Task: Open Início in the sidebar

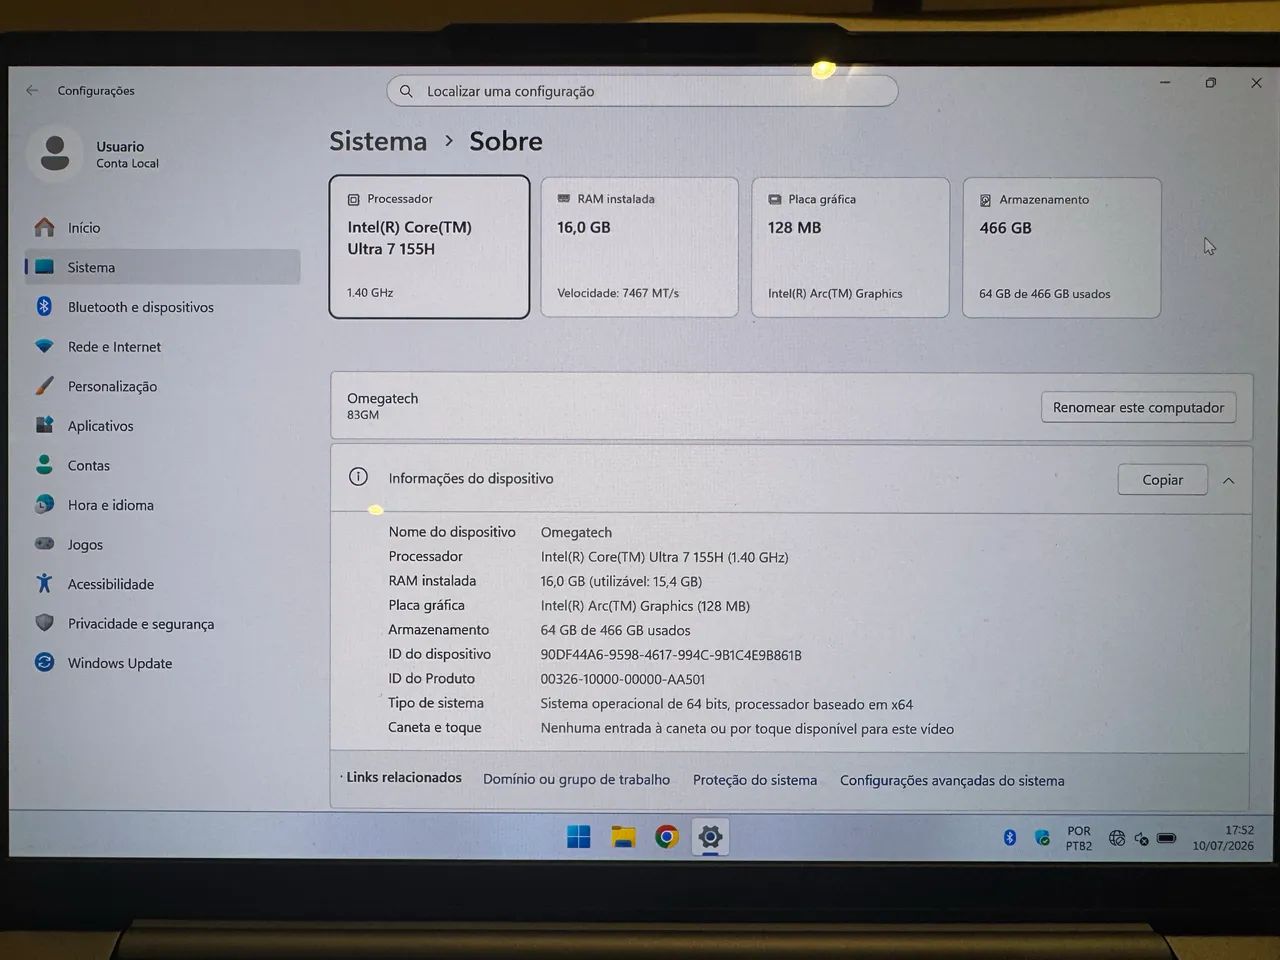Action: (162, 228)
